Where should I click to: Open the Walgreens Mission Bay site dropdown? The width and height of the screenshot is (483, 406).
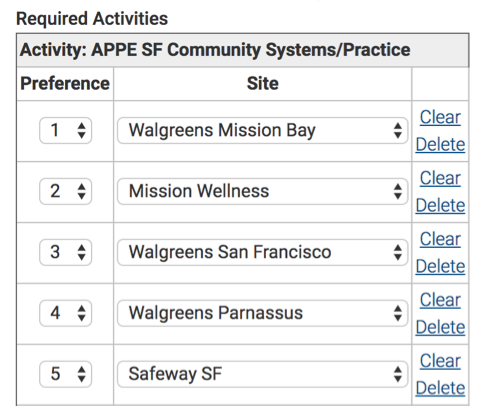click(x=263, y=130)
